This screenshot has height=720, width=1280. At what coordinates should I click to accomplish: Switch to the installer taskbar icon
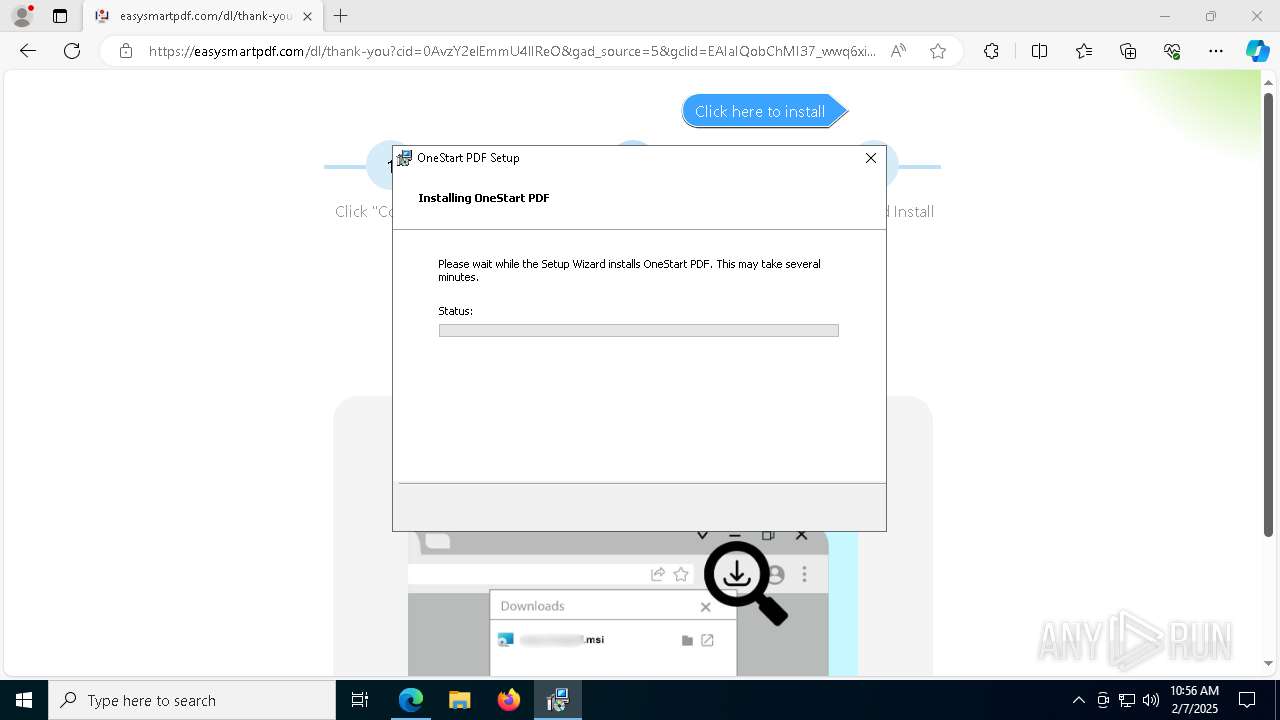coord(558,700)
